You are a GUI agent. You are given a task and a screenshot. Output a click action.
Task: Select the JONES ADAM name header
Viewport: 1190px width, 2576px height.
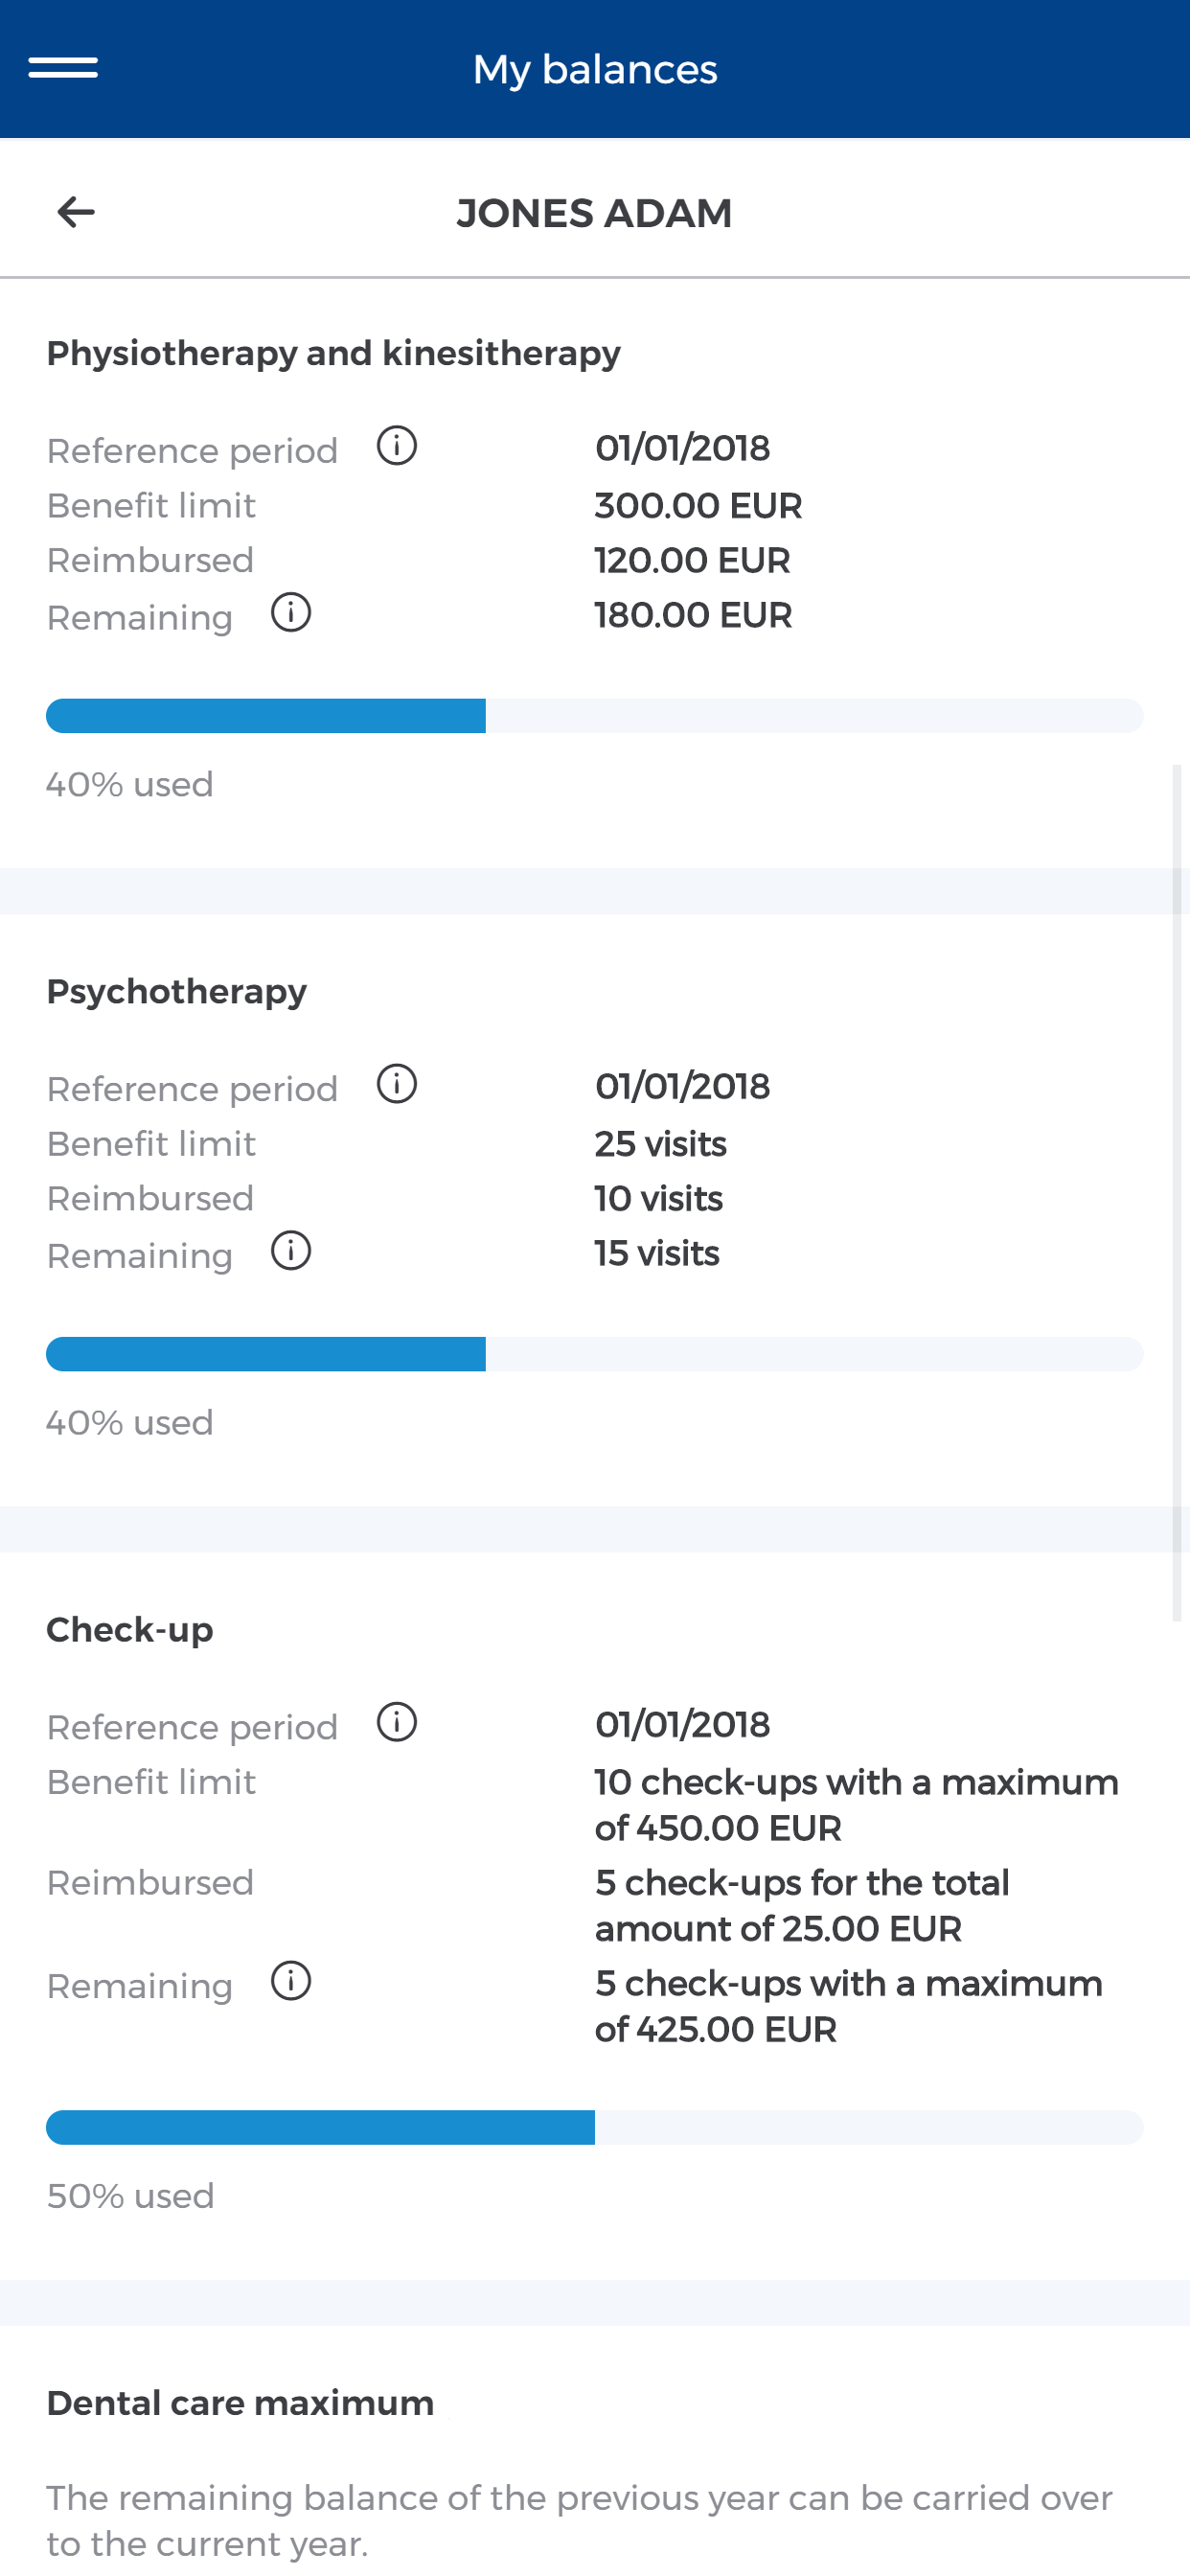click(595, 213)
